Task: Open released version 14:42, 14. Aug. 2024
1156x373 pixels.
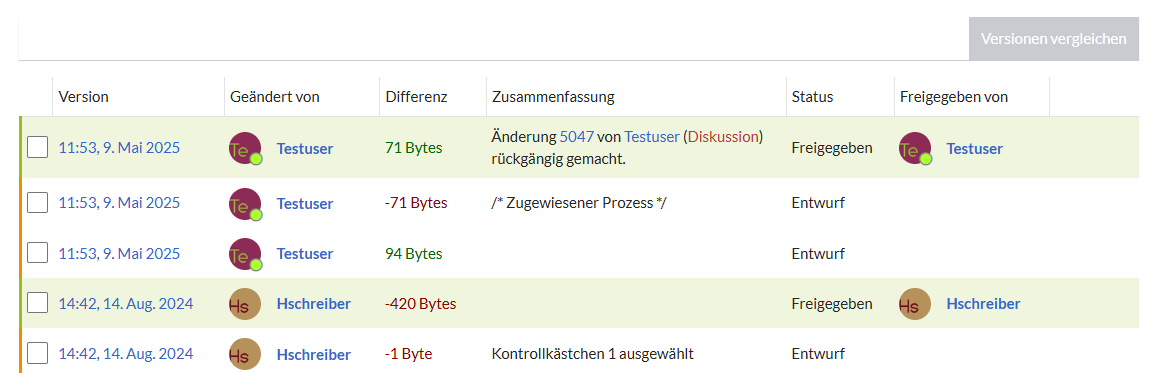Action: pos(126,303)
